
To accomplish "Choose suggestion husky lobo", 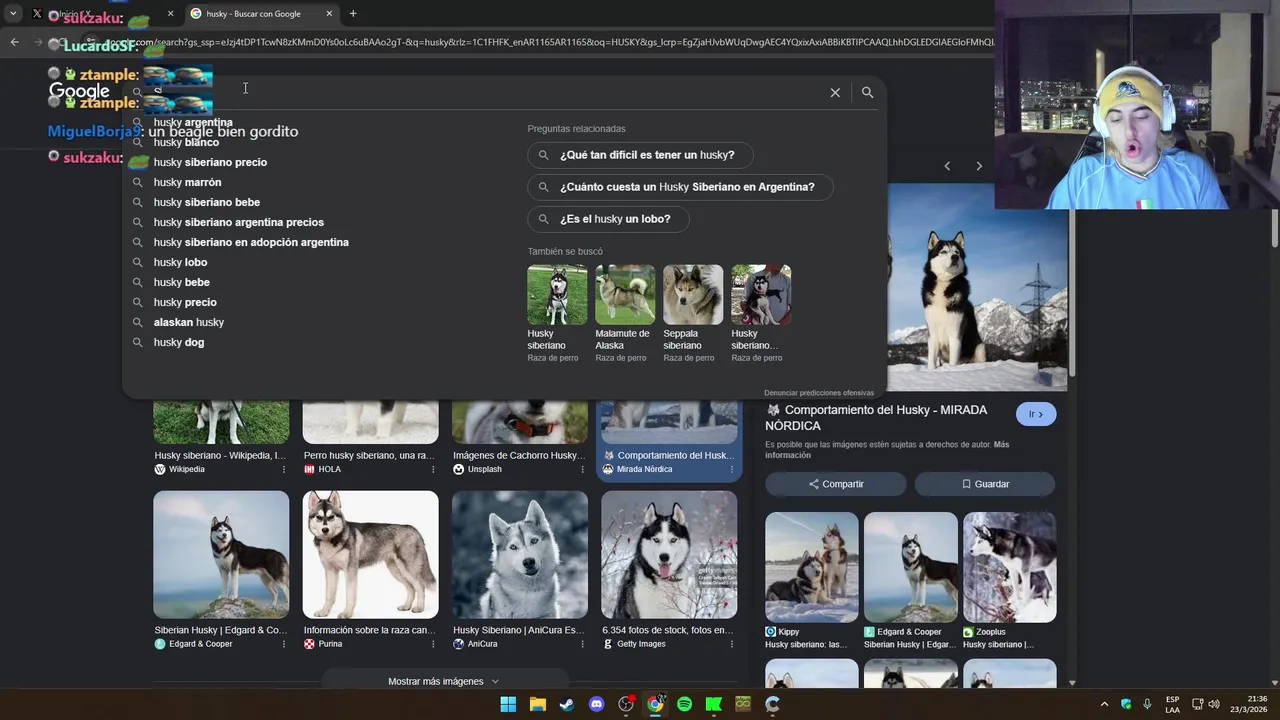I will (180, 262).
